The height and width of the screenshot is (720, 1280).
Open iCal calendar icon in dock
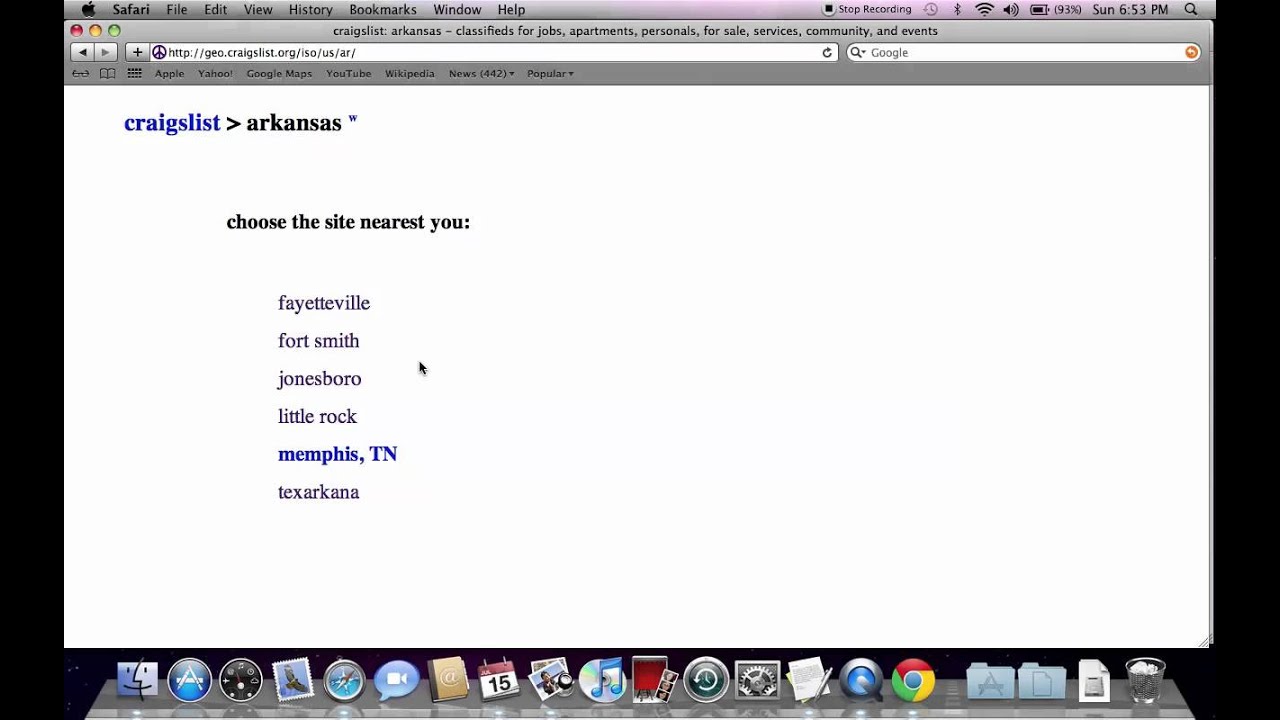(x=498, y=680)
